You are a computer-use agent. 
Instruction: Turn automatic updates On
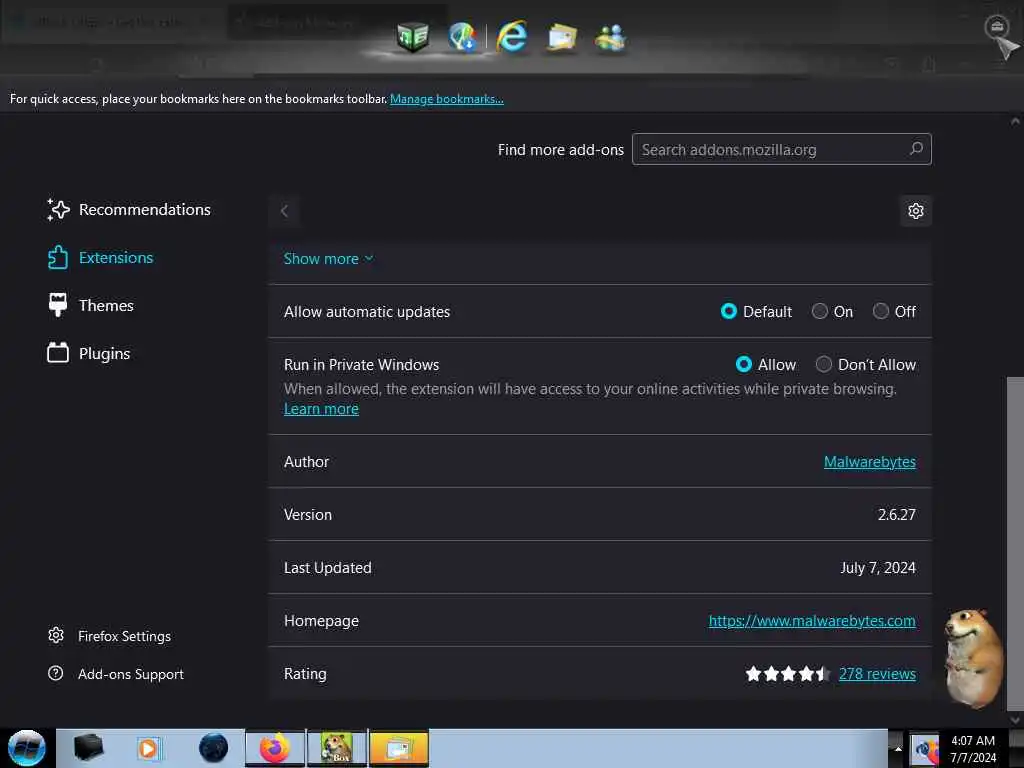click(x=820, y=312)
